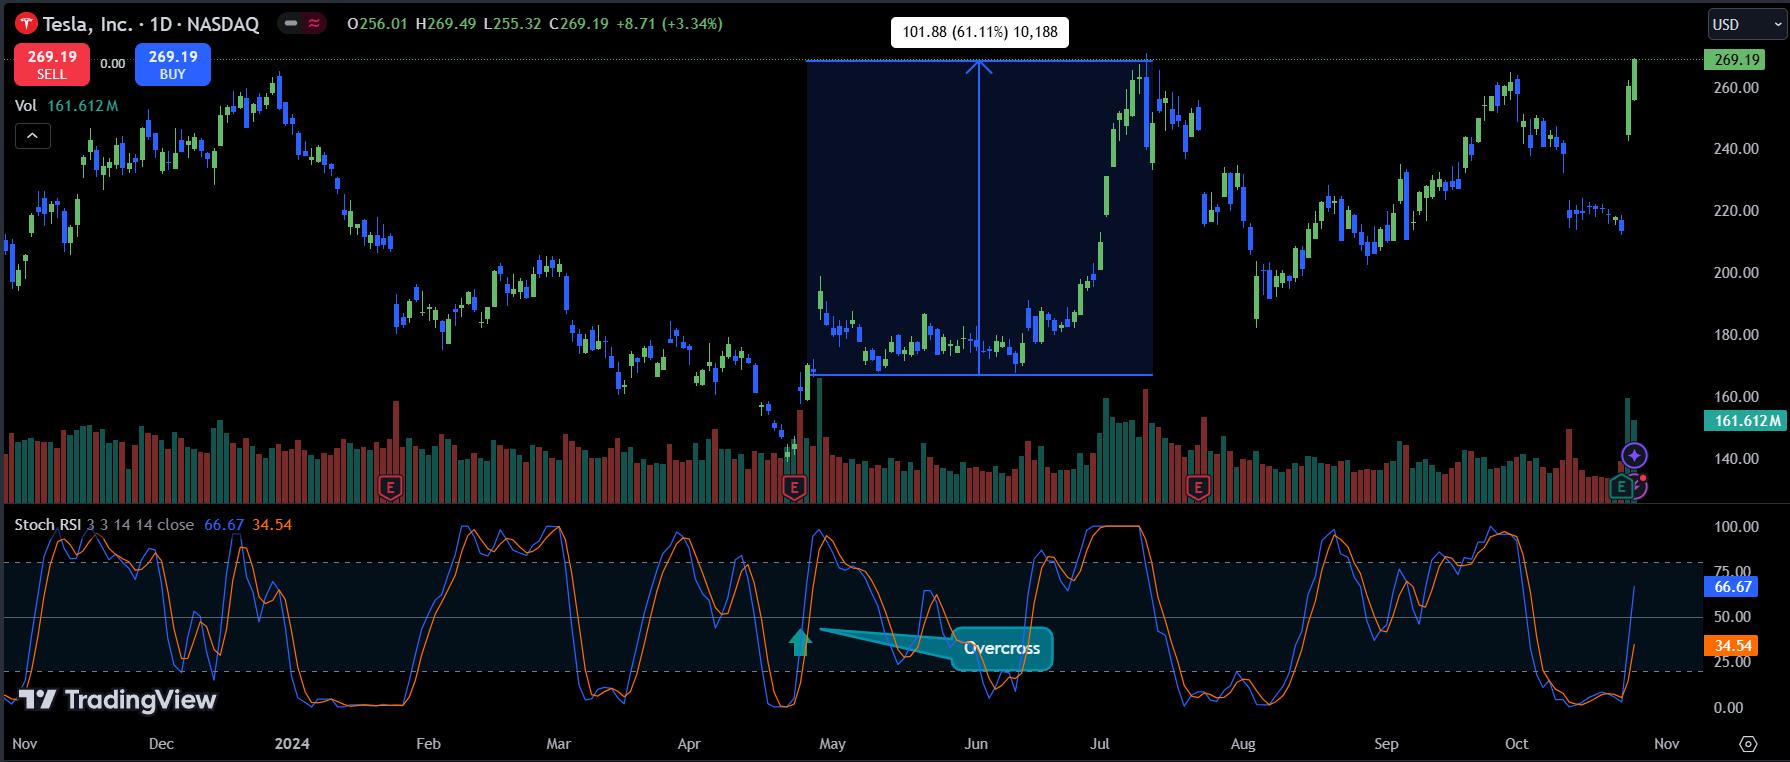Click the red earnings E marker in late April
Screen dimensions: 1790x762
tap(795, 488)
